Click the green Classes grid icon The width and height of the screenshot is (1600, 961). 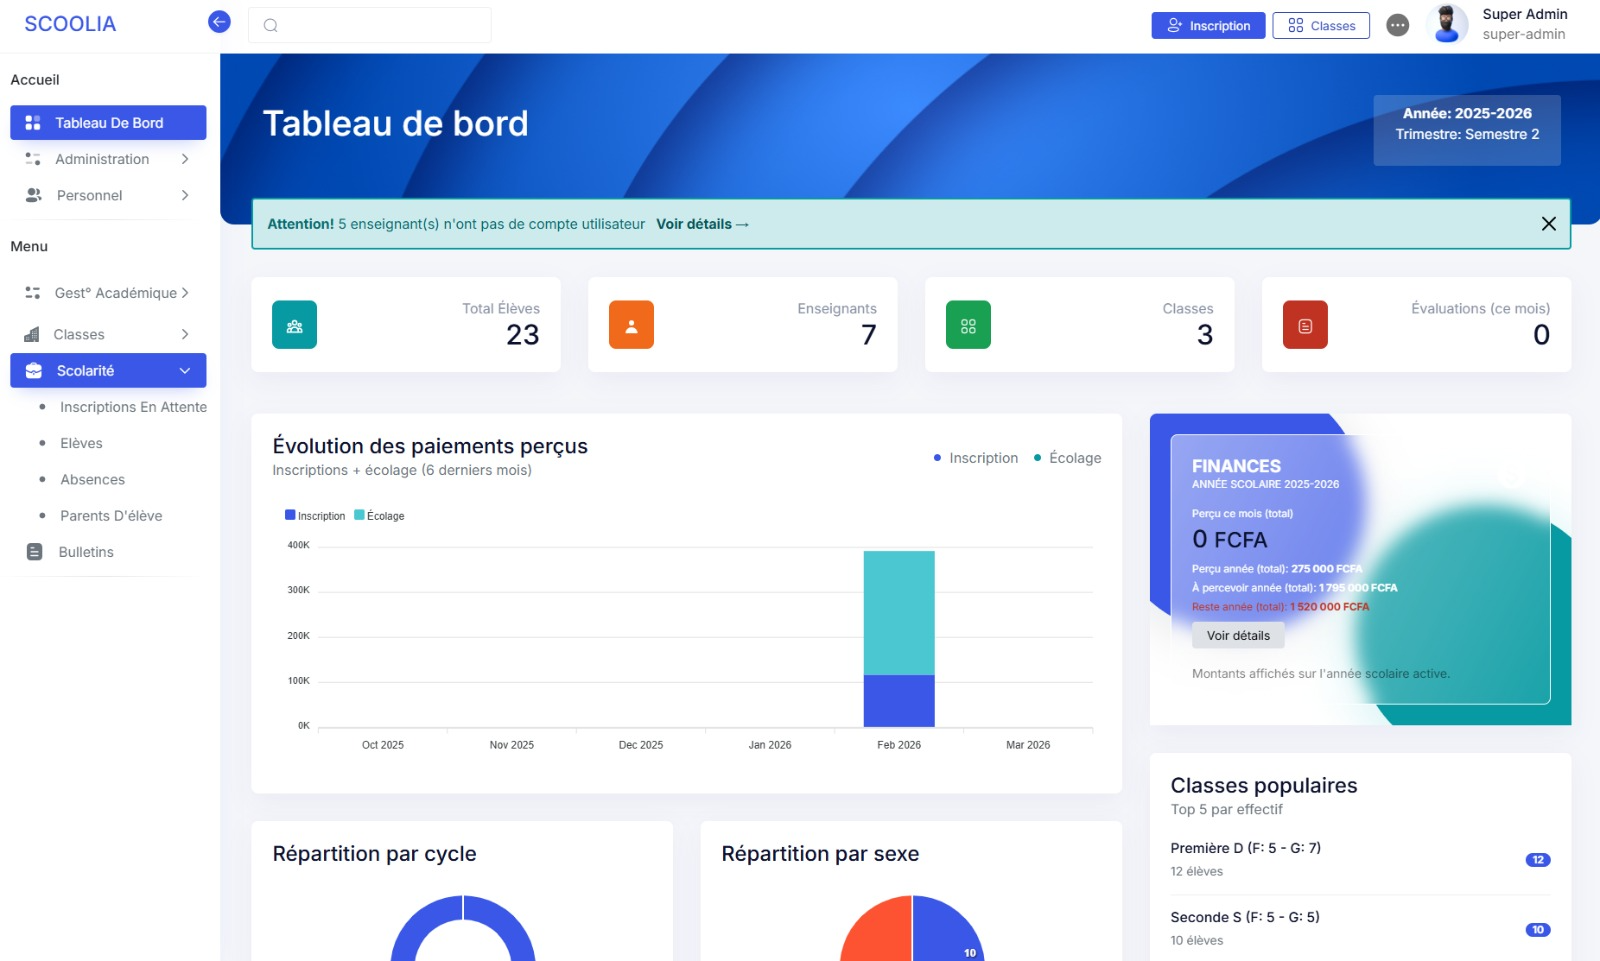click(x=967, y=324)
